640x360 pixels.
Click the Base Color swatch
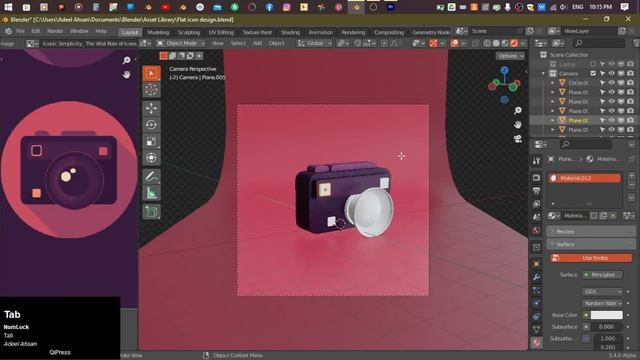click(607, 315)
